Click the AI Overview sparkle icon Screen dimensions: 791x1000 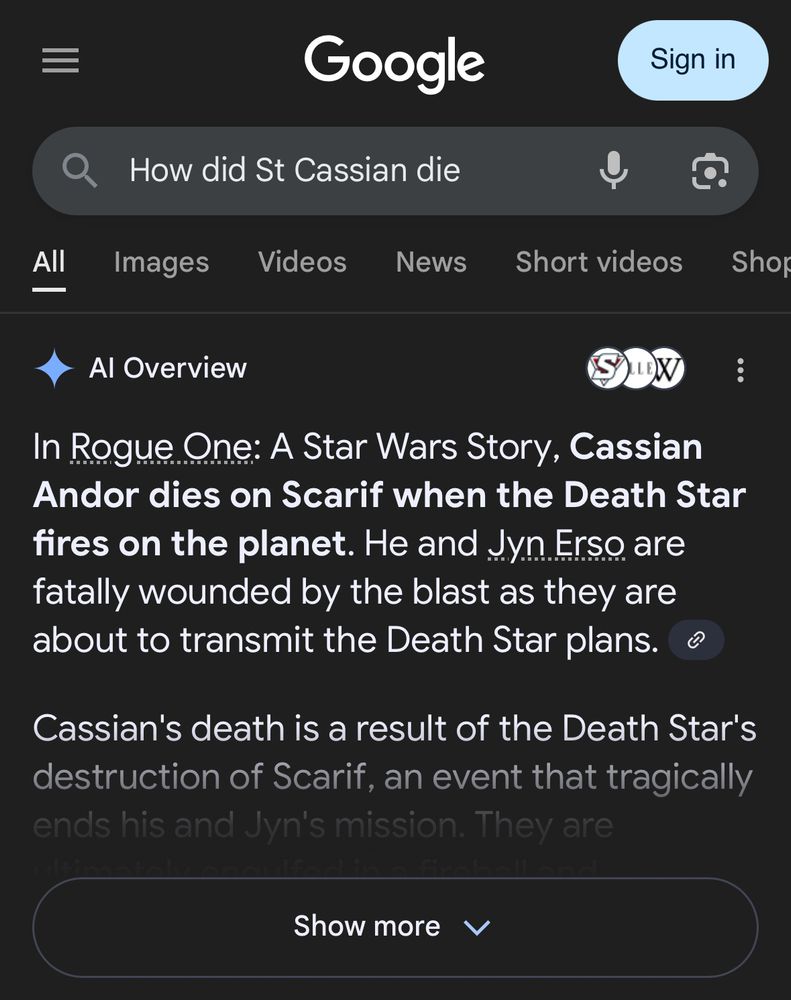pyautogui.click(x=54, y=369)
